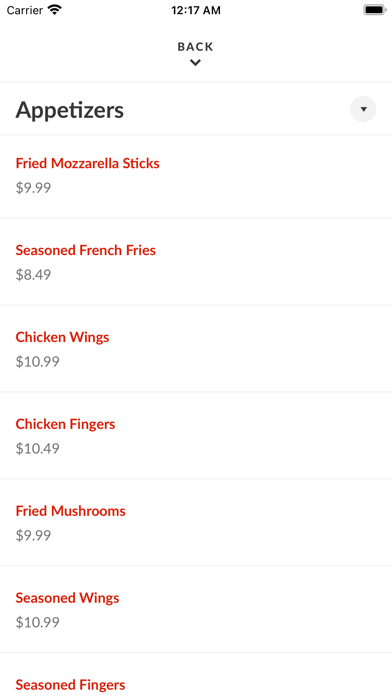Viewport: 392px width, 696px height.
Task: Tap the BACK label at top
Action: click(x=195, y=47)
